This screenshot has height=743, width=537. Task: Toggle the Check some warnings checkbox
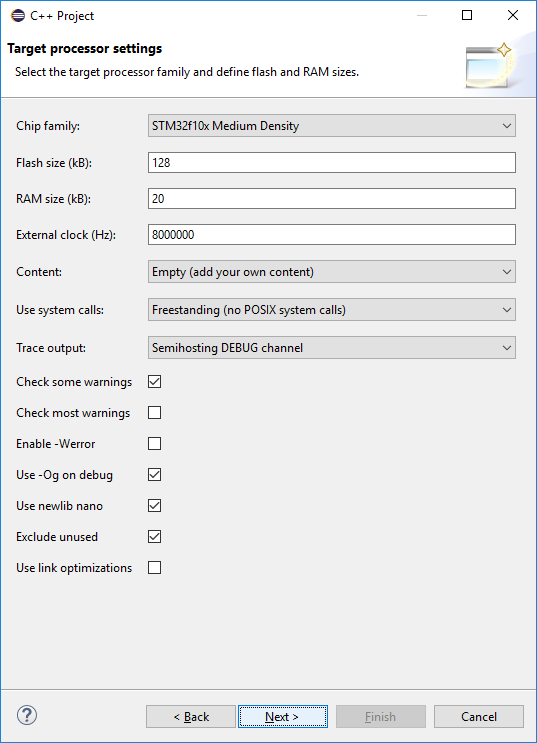155,381
